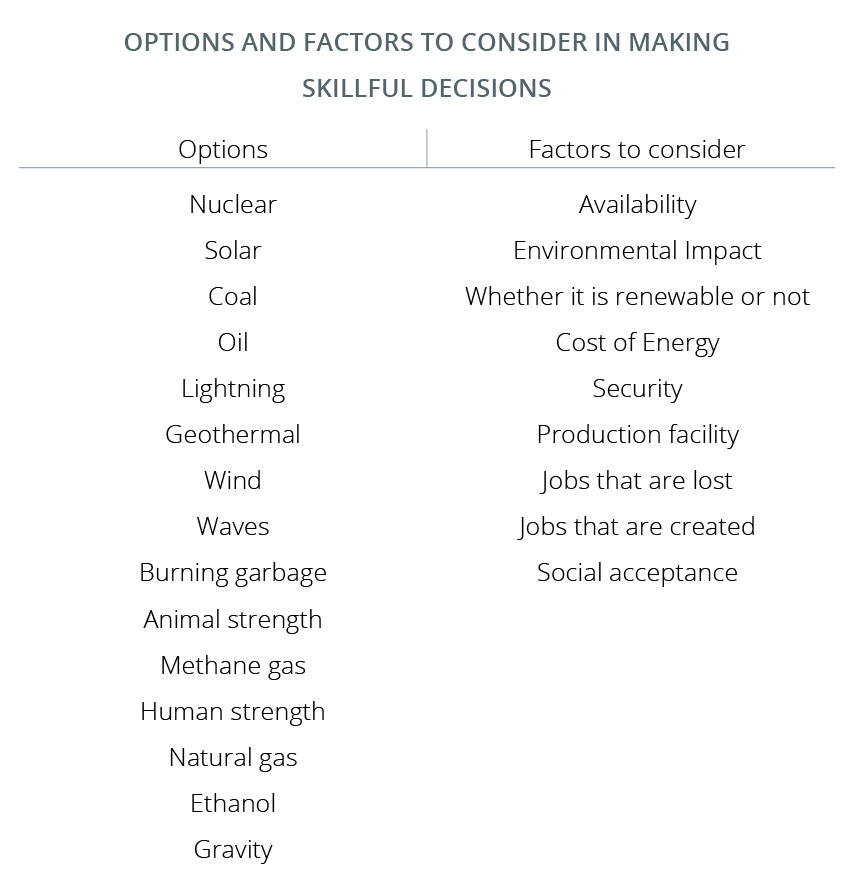Image resolution: width=852 pixels, height=886 pixels.
Task: Select the 'Cost of Energy' factor
Action: click(637, 343)
